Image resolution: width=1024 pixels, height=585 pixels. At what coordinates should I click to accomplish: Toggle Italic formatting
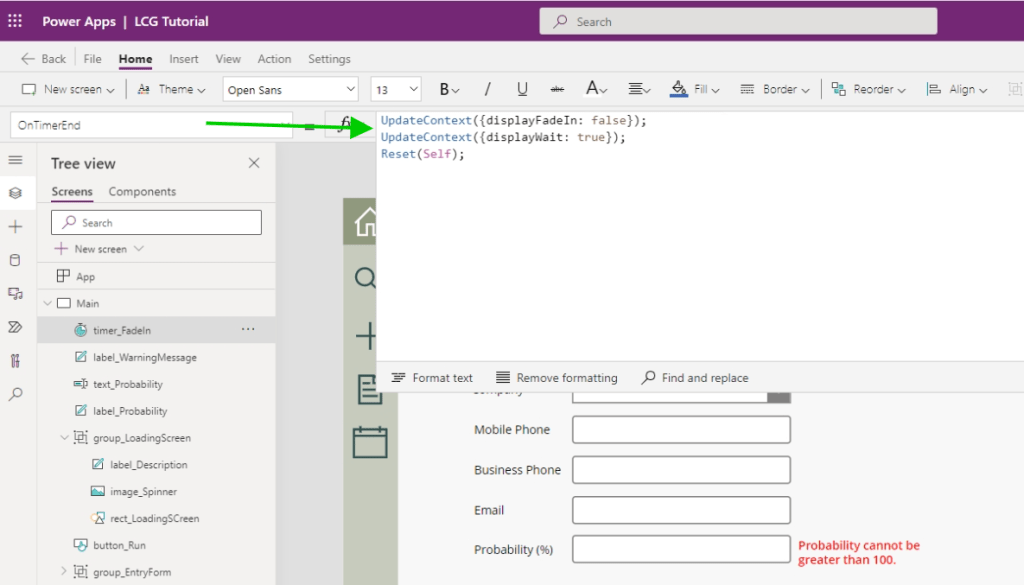coord(487,89)
